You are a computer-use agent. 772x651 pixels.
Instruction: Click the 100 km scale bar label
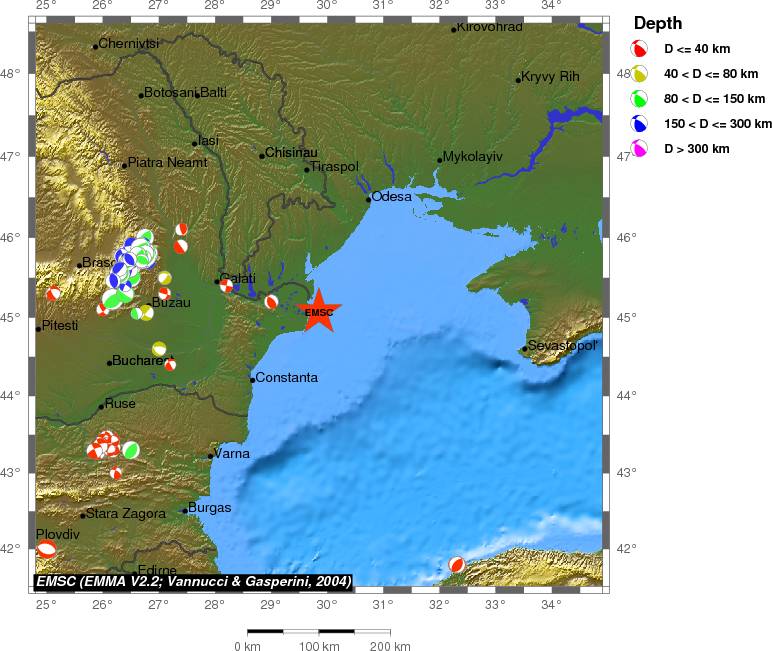(319, 646)
